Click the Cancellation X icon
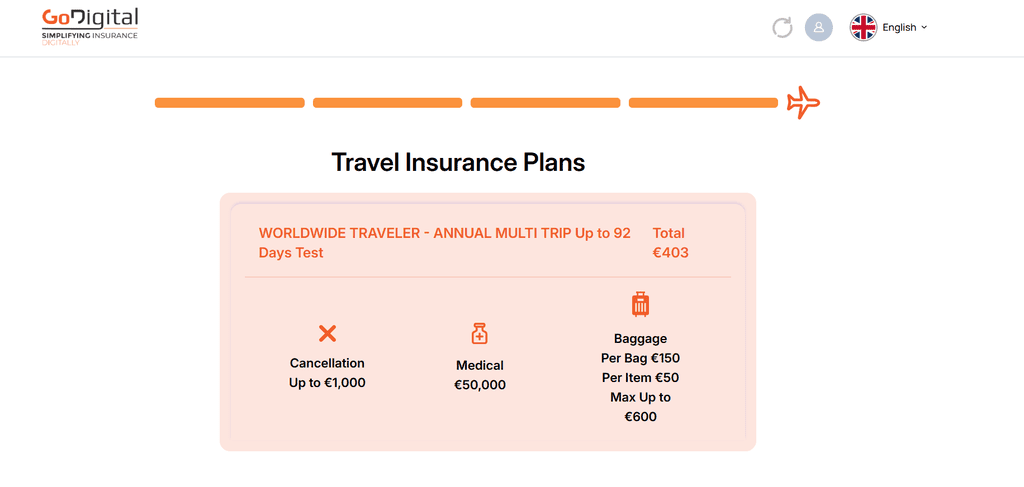The width and height of the screenshot is (1024, 487). pos(327,334)
